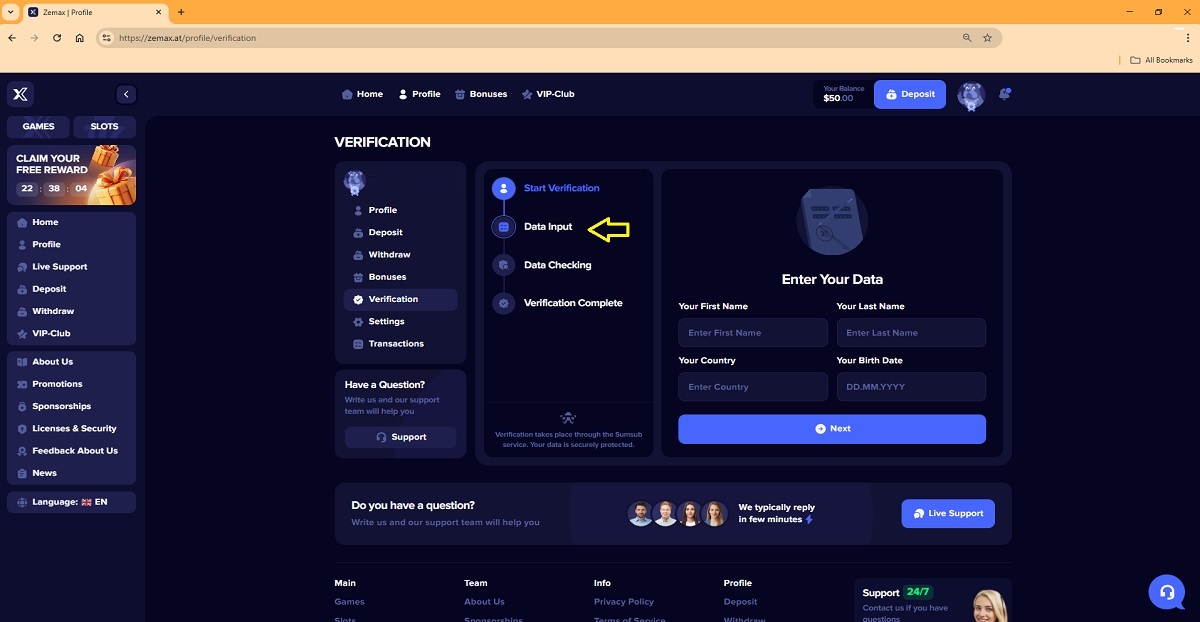Click the Verification Complete step icon

pos(503,303)
